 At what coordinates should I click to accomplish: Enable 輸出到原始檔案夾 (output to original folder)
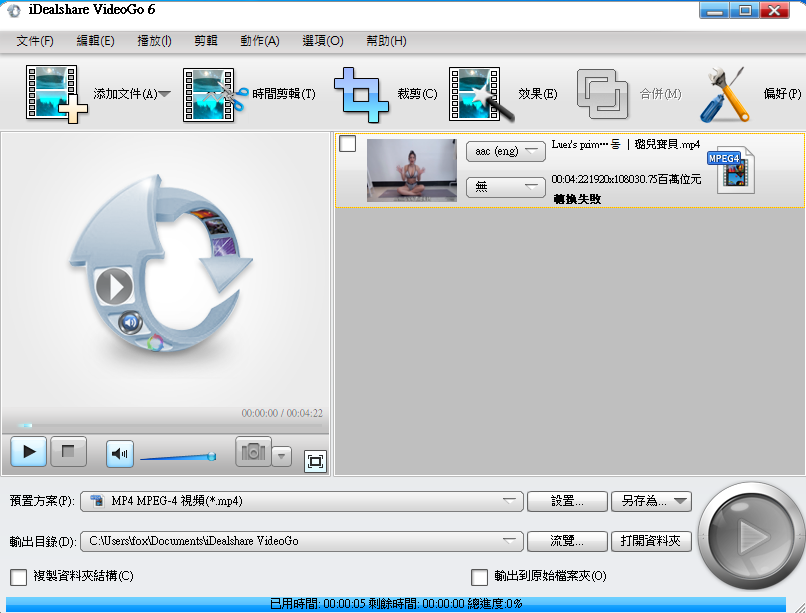[x=479, y=578]
